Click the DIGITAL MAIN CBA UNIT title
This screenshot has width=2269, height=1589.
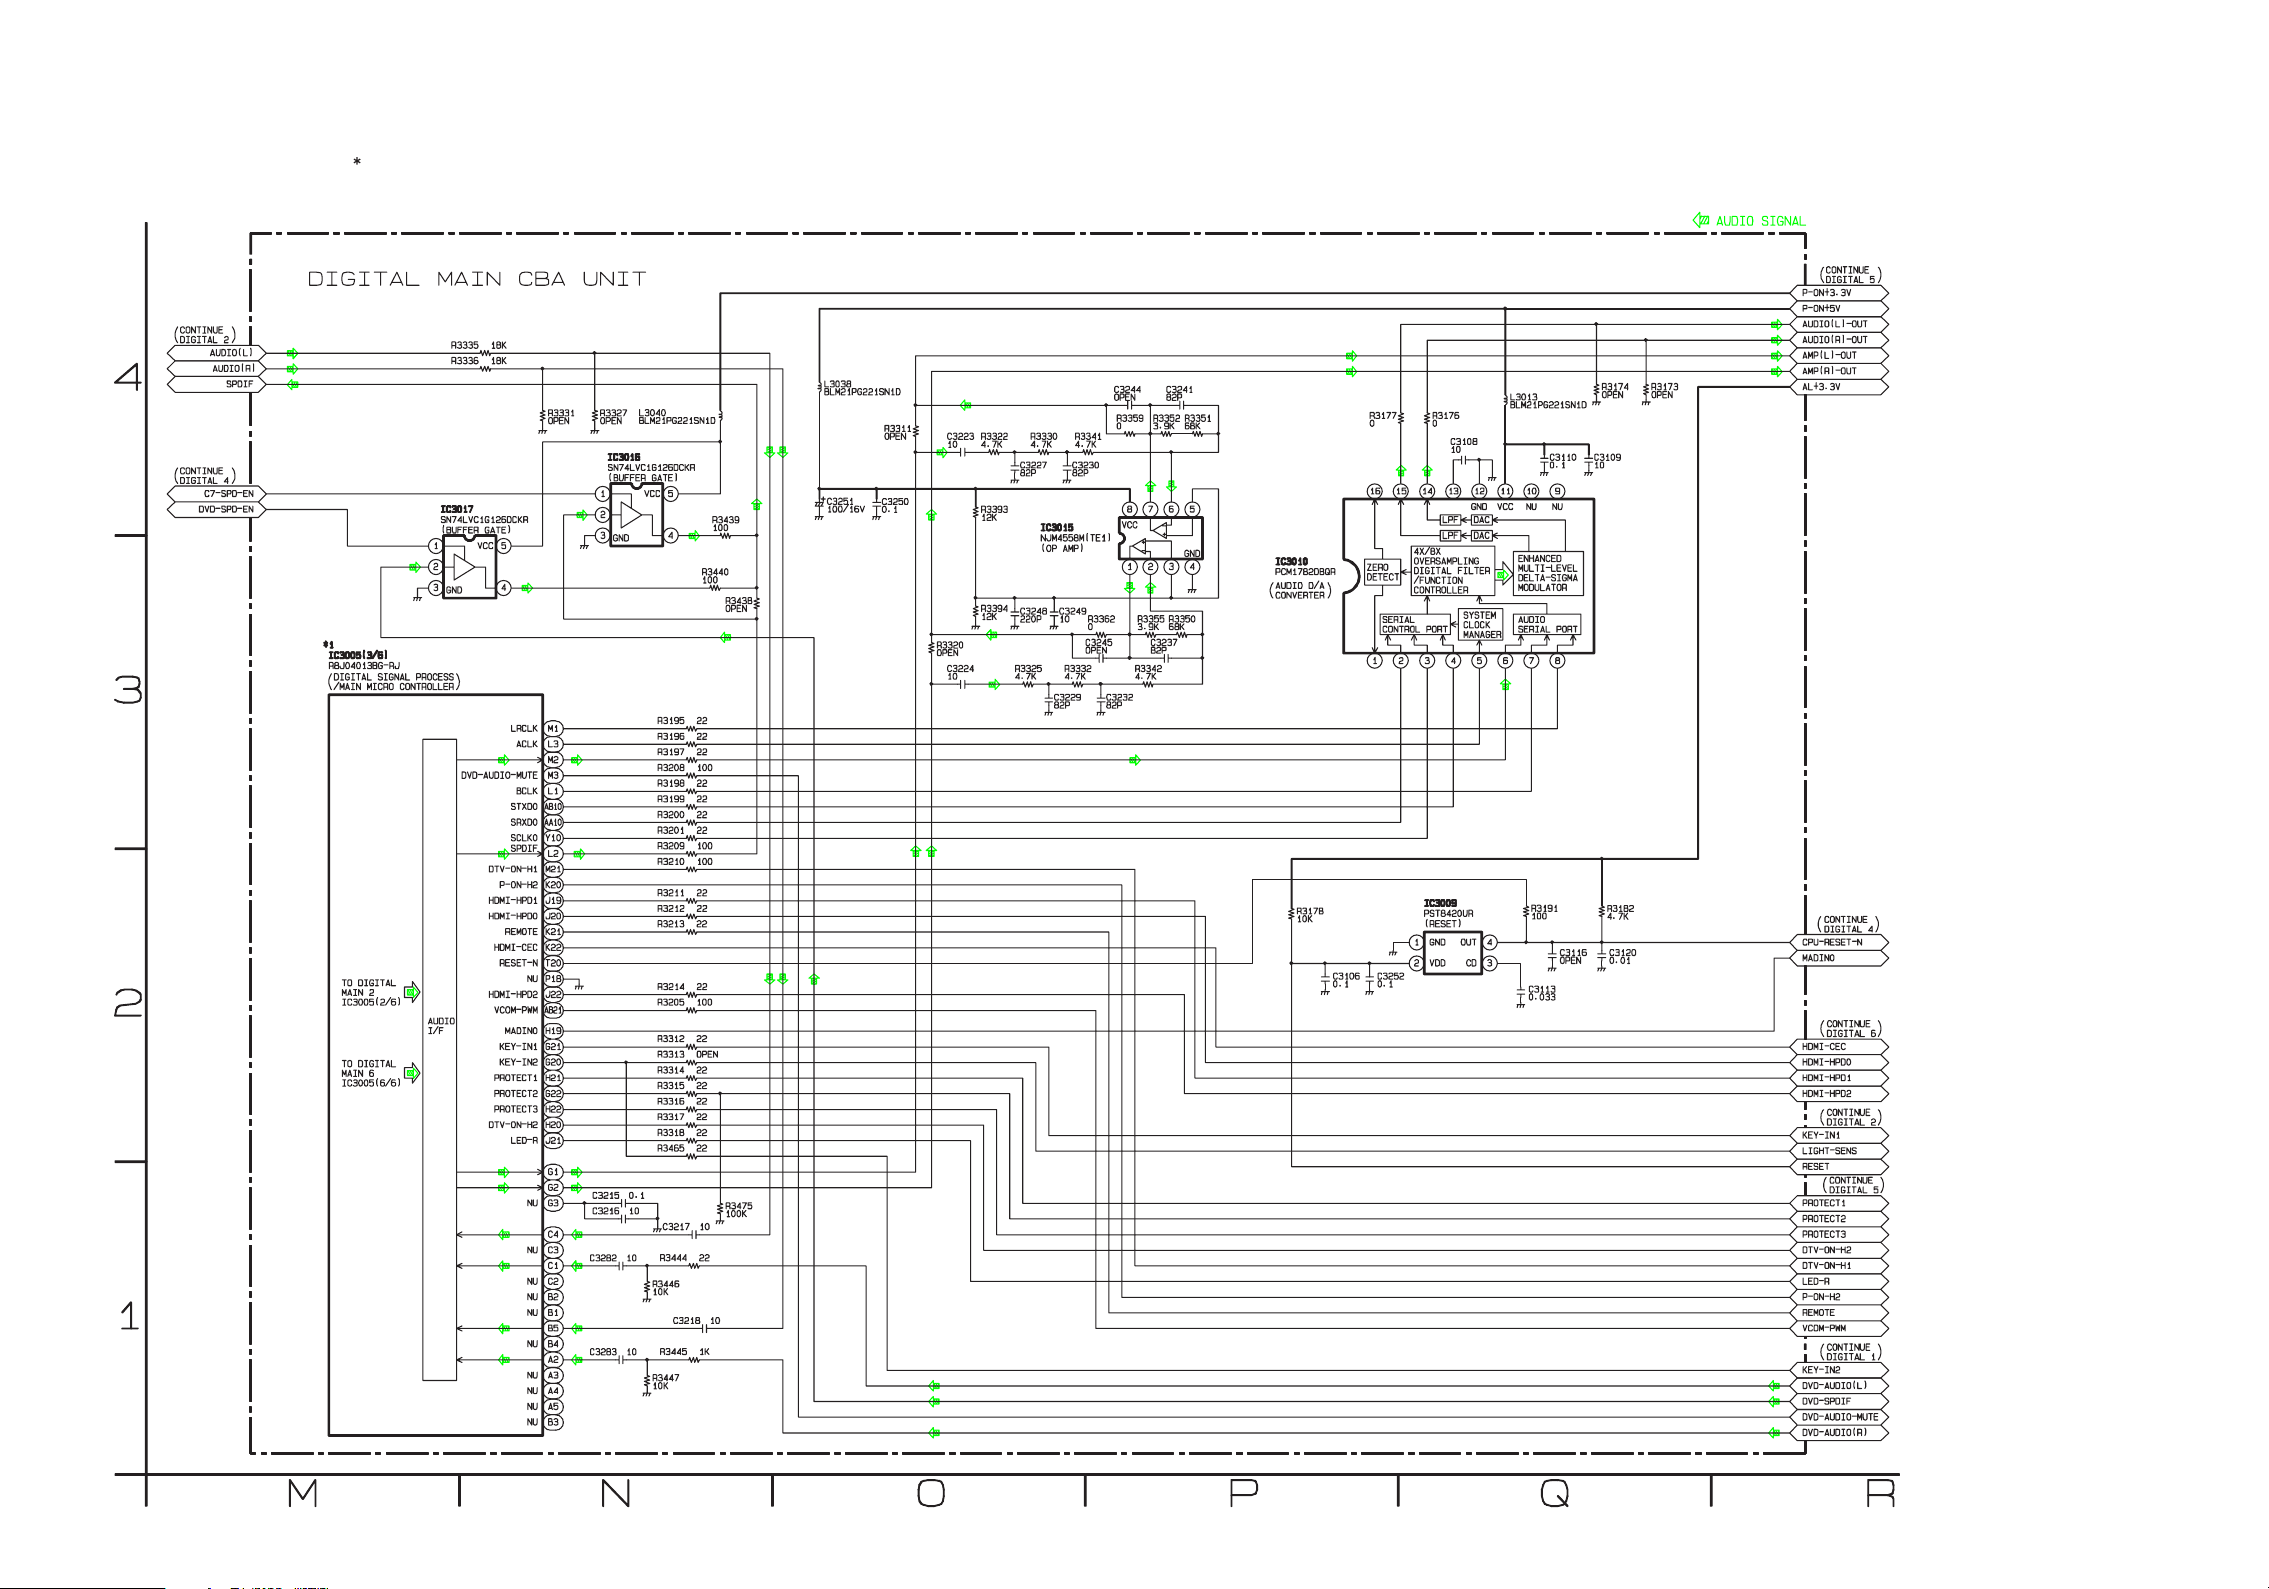pyautogui.click(x=476, y=279)
